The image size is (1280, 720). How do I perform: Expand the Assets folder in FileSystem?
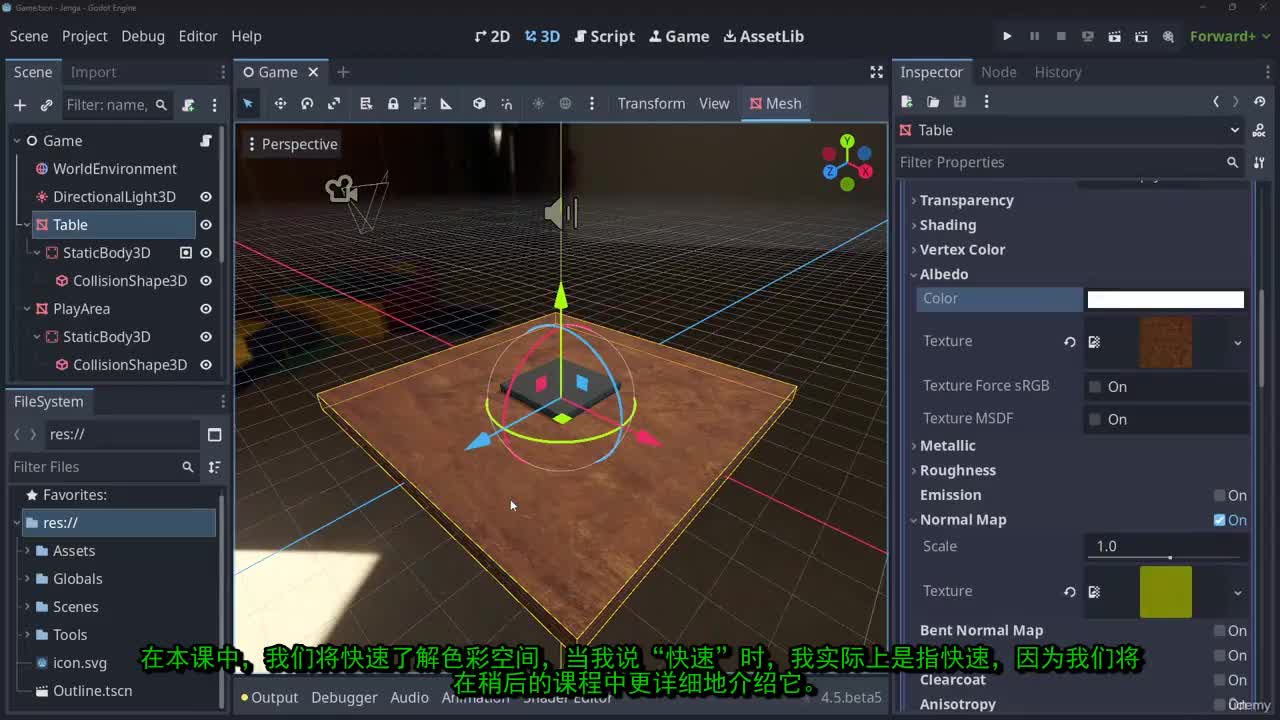tap(27, 551)
